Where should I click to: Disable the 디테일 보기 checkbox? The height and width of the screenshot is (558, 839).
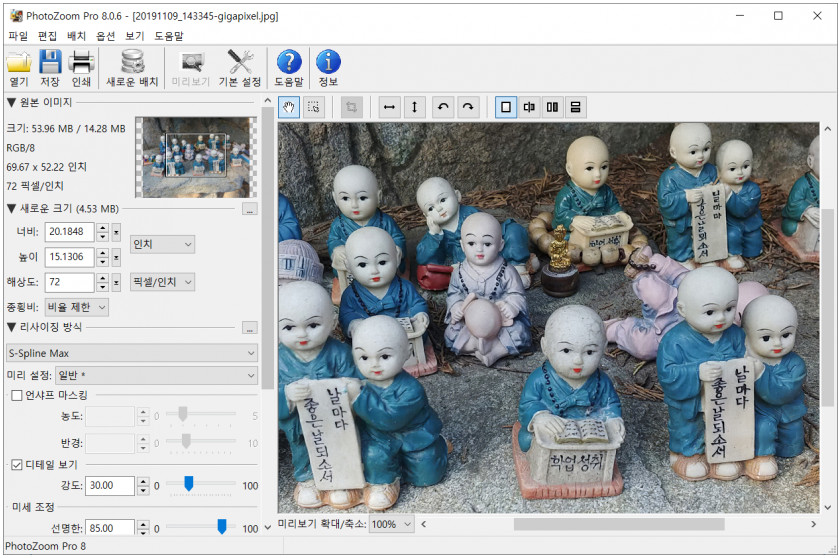(x=17, y=464)
